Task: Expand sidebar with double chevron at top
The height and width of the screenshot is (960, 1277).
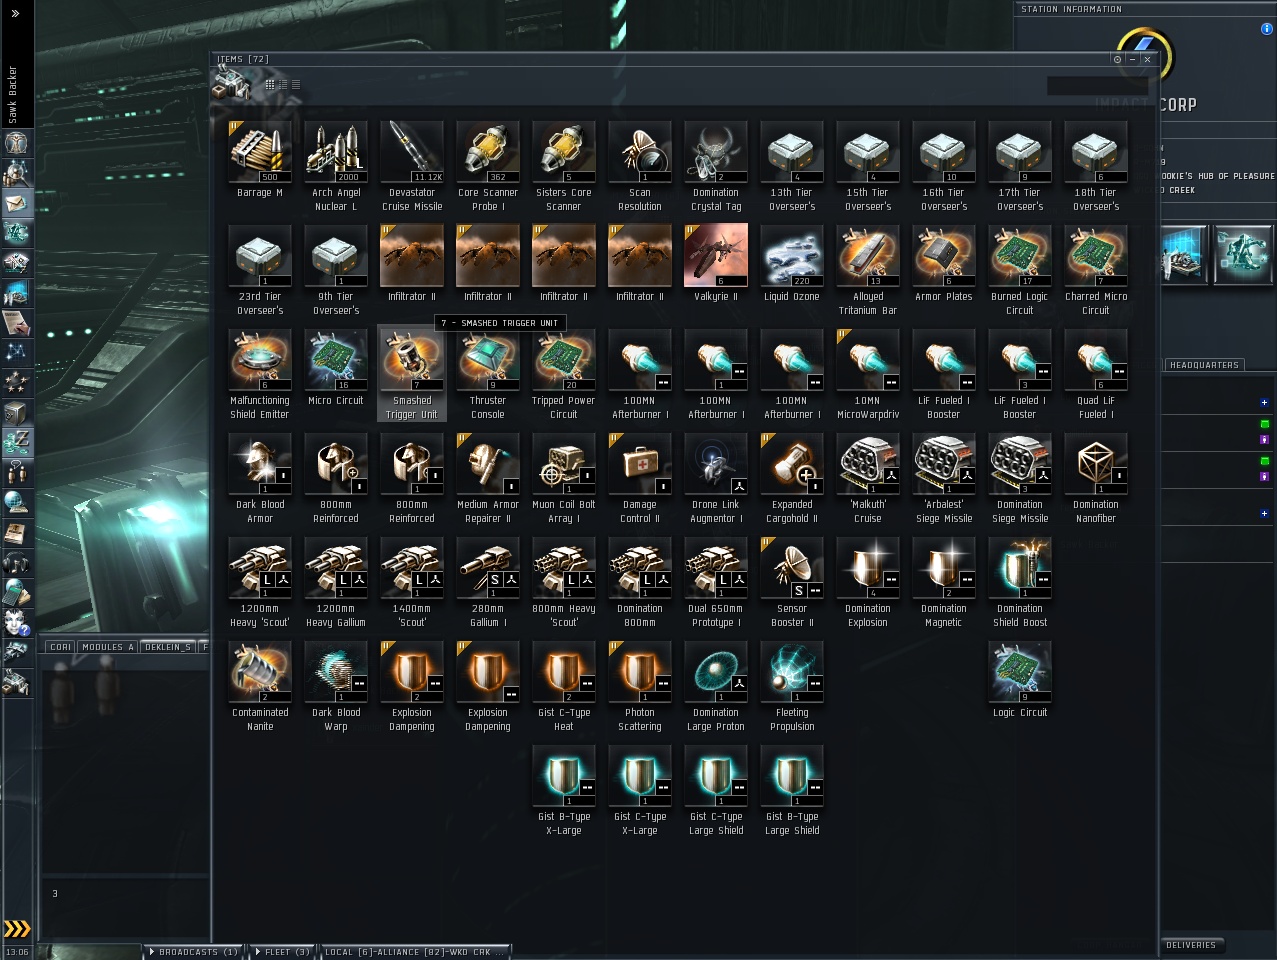Action: pos(15,13)
